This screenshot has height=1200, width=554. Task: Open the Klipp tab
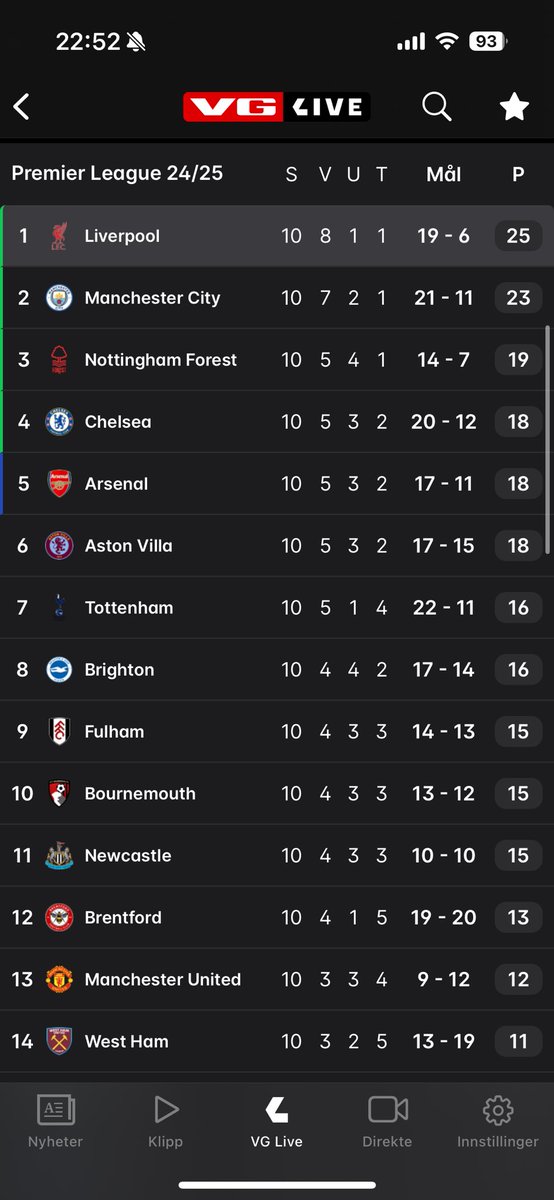(166, 1121)
